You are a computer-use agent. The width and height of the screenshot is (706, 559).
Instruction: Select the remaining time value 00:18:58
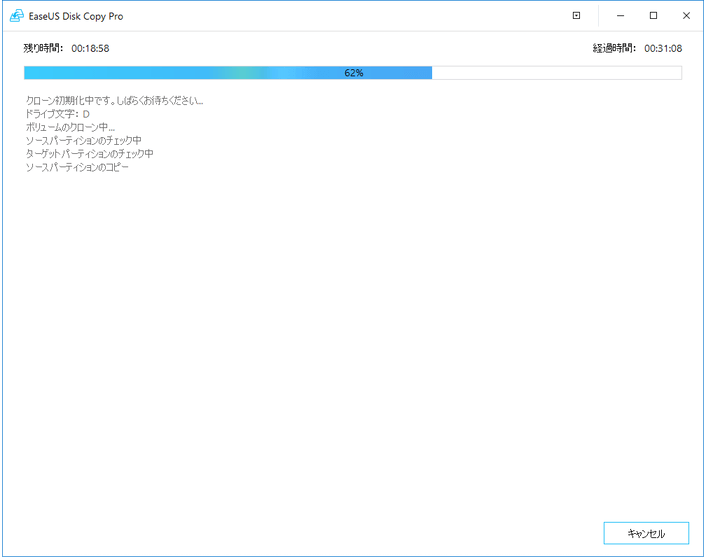[x=89, y=48]
